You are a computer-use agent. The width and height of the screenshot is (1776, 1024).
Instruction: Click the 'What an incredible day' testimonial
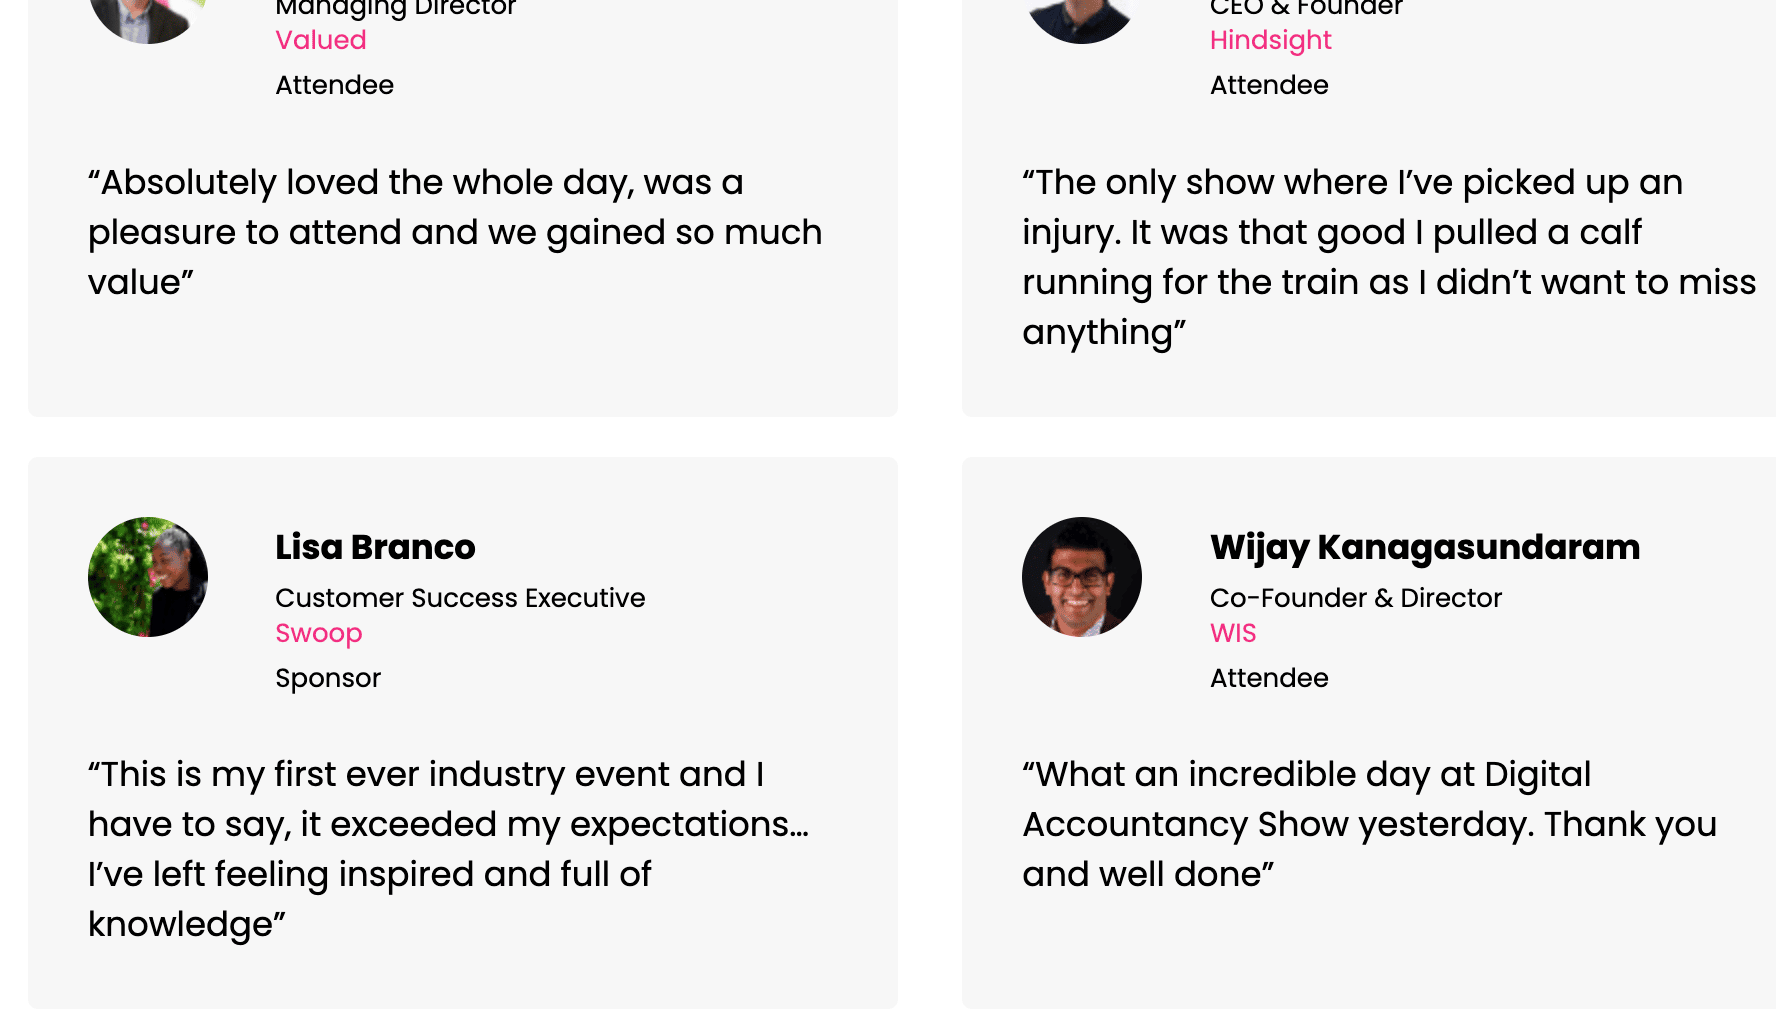[x=1369, y=824]
